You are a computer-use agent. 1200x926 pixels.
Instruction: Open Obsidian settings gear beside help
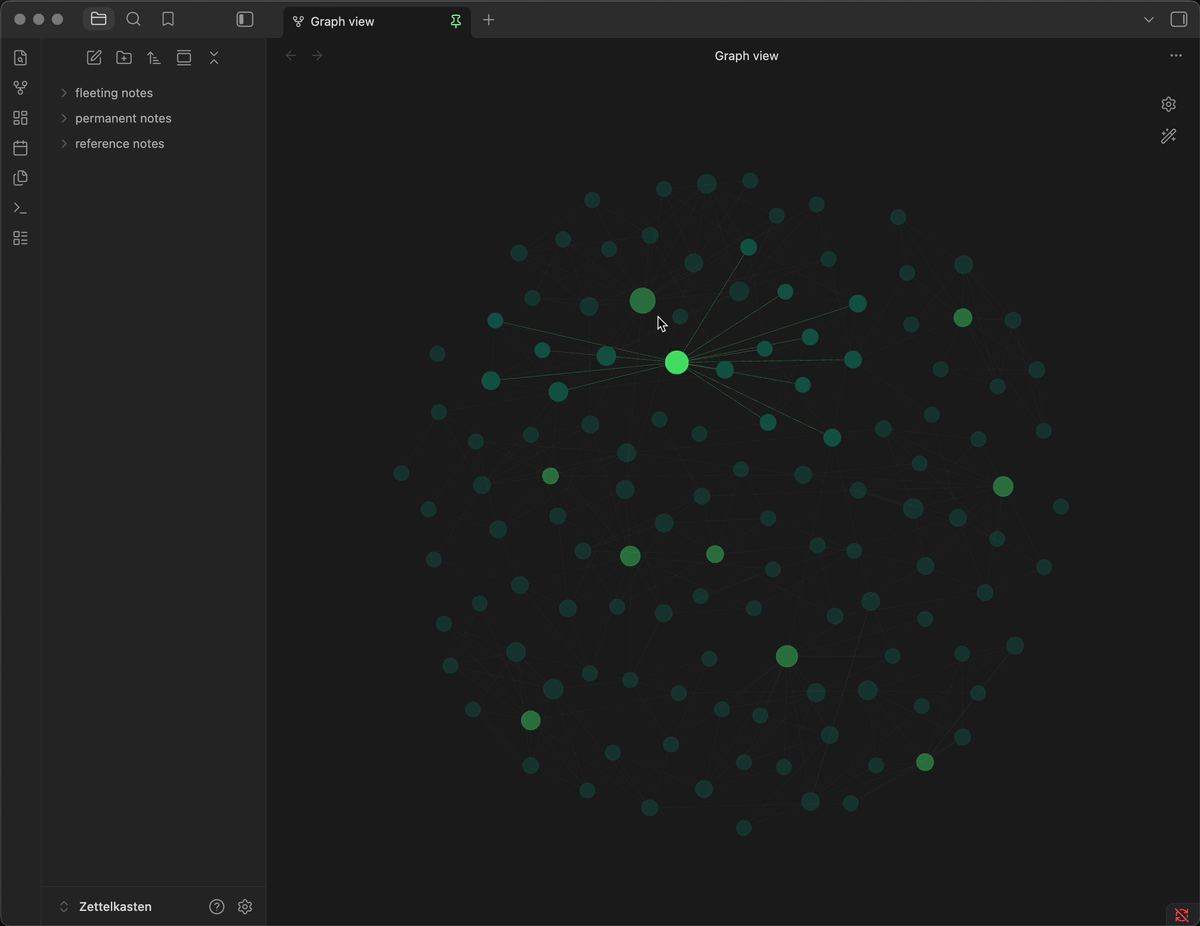coord(245,907)
